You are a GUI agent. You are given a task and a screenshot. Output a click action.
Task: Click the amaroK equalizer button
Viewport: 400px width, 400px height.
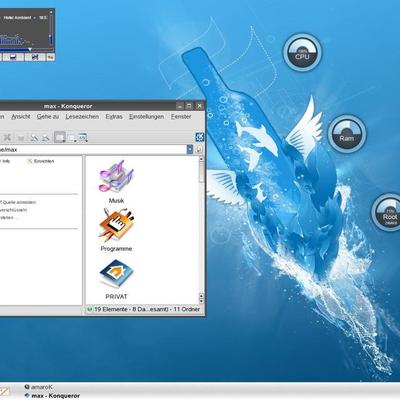tap(13, 57)
